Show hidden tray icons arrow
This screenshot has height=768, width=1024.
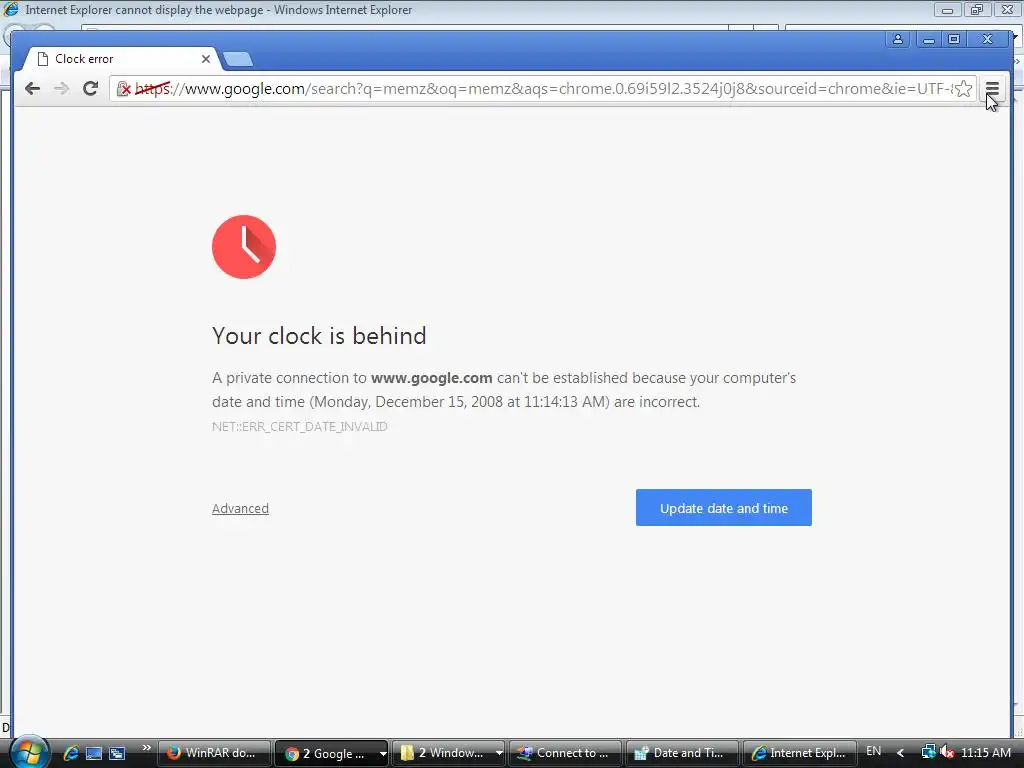(901, 752)
